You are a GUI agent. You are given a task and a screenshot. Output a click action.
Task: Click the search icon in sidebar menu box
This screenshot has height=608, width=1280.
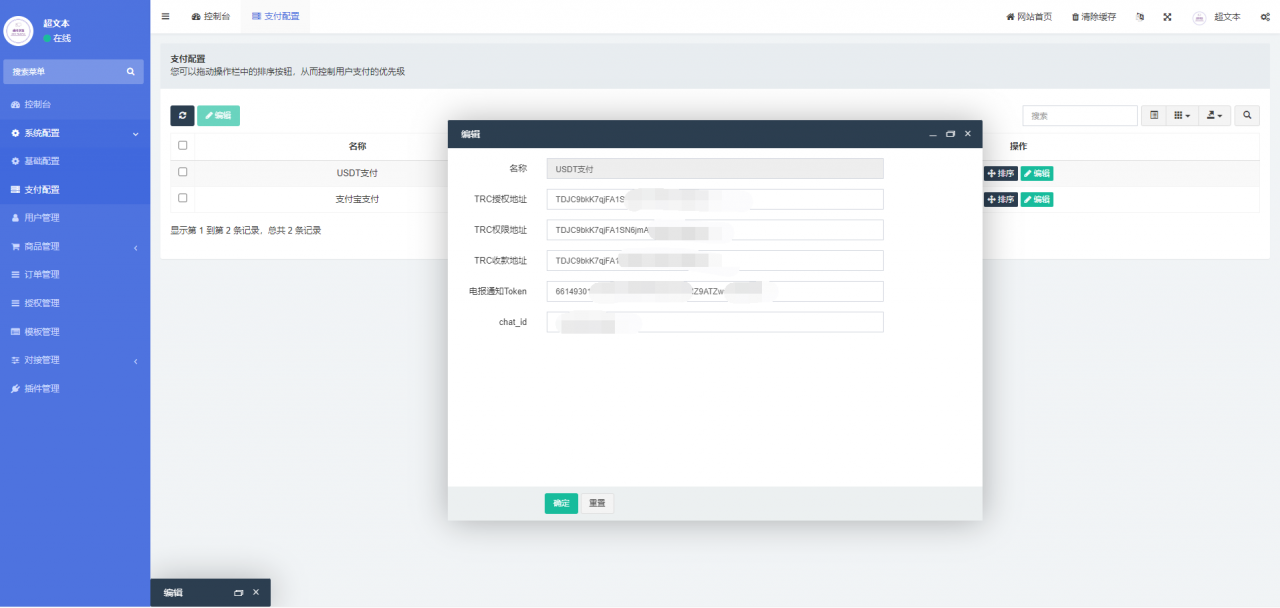pyautogui.click(x=130, y=72)
